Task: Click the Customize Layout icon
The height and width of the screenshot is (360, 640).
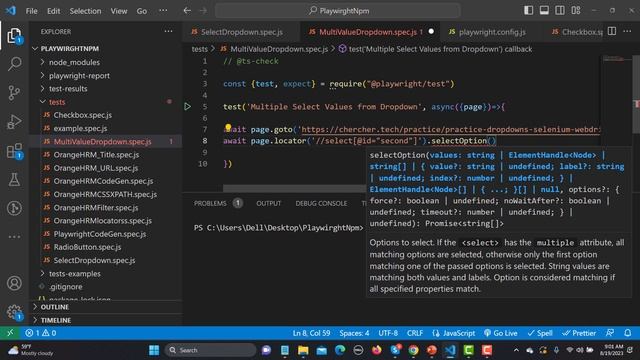Action: click(576, 10)
